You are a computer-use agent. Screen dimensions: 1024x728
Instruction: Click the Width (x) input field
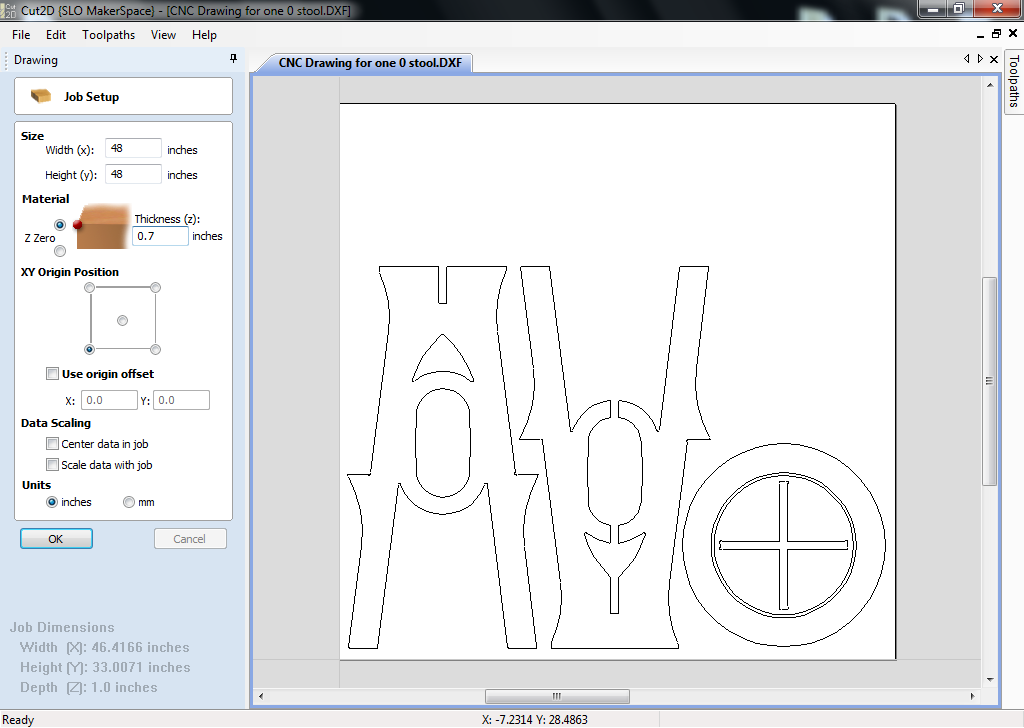click(133, 148)
